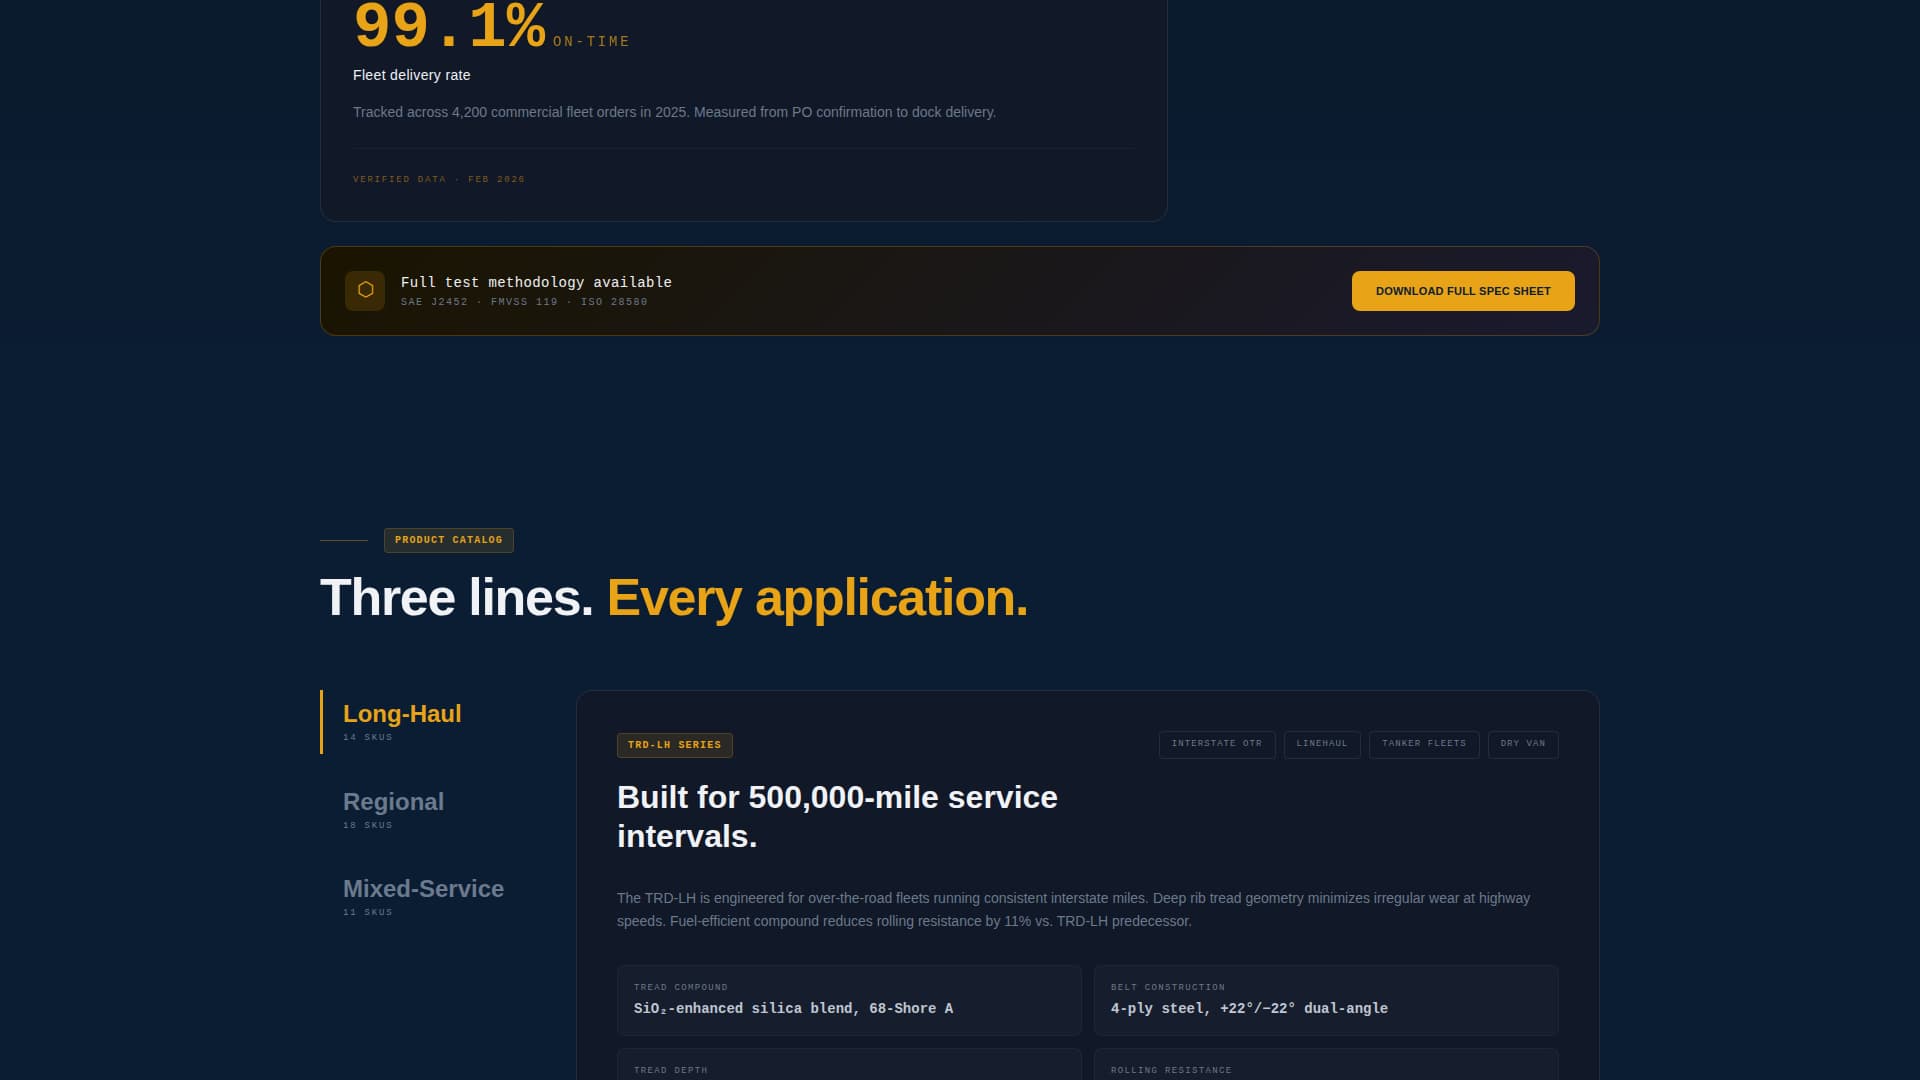Click the TRD-LH SERIES label
1920x1080 pixels.
pyautogui.click(x=675, y=744)
